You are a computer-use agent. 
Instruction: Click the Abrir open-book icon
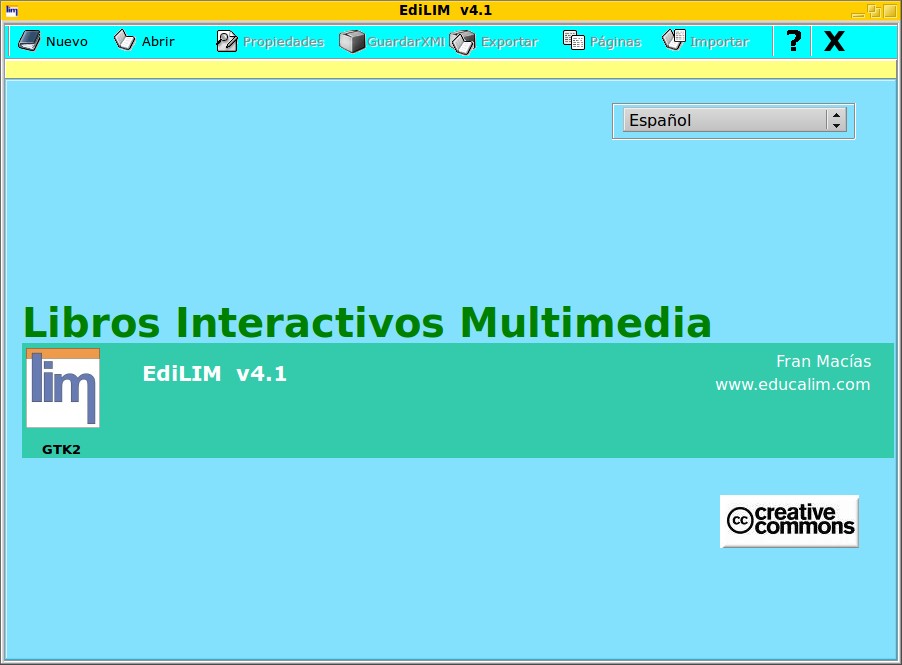pos(124,40)
